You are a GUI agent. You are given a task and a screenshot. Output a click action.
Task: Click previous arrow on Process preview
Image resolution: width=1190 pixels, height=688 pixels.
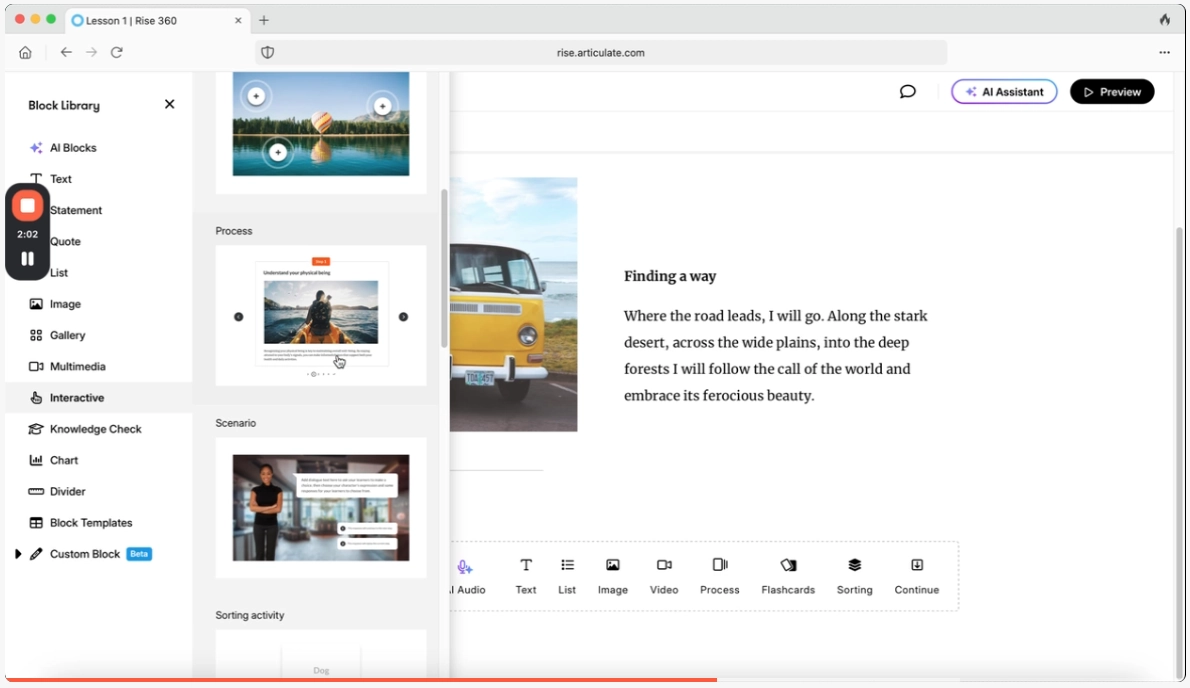[x=238, y=316]
